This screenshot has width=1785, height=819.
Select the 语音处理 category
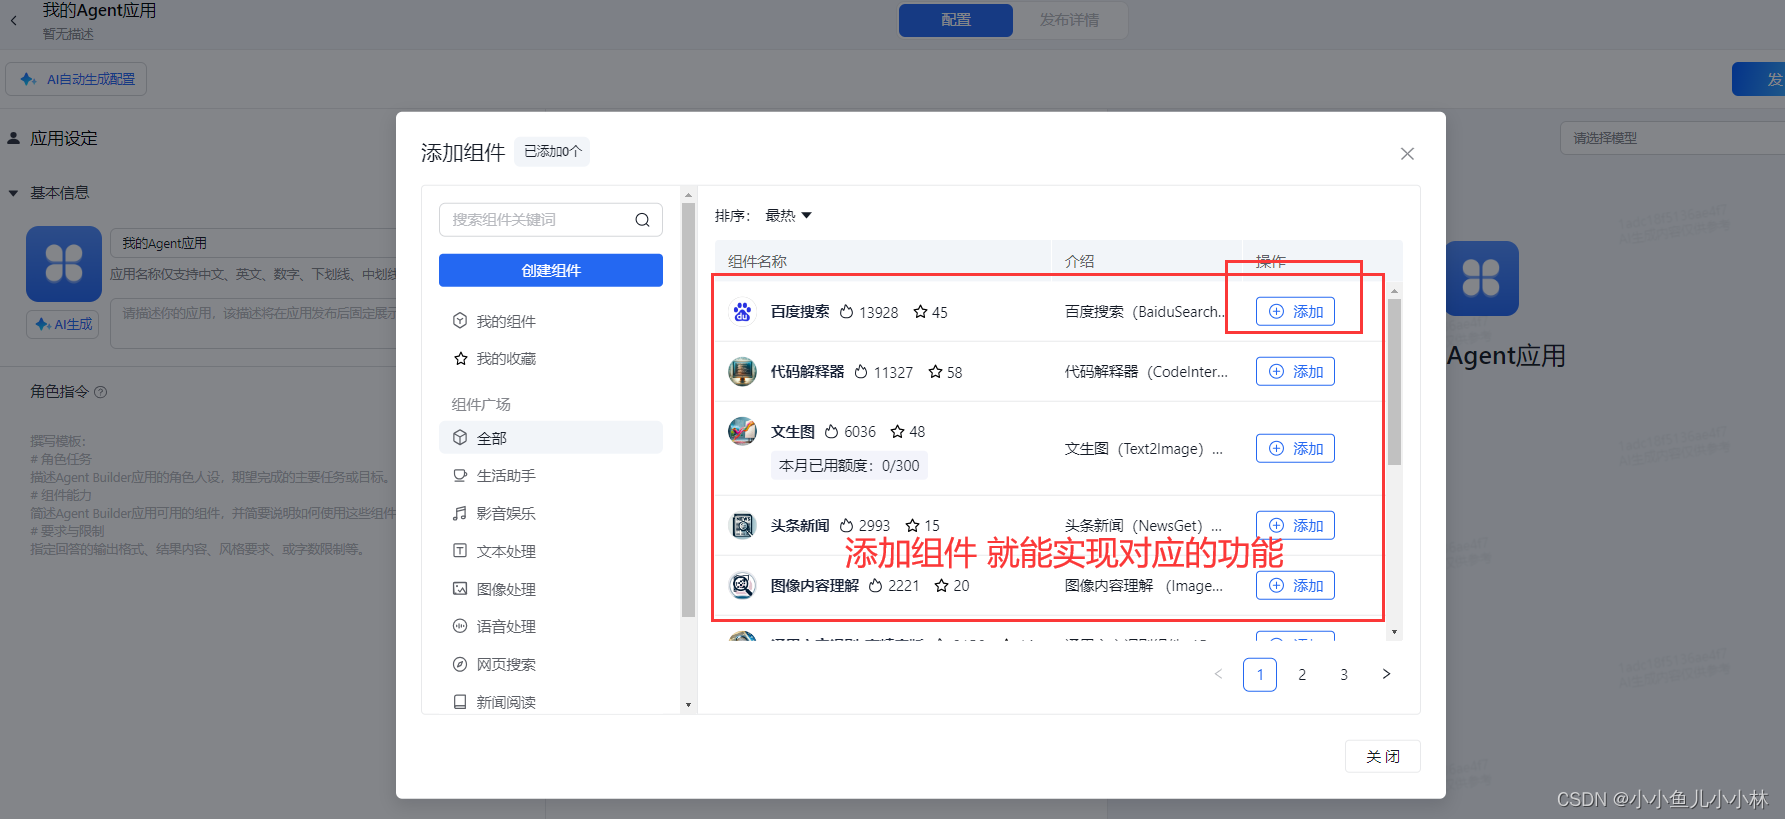551,626
